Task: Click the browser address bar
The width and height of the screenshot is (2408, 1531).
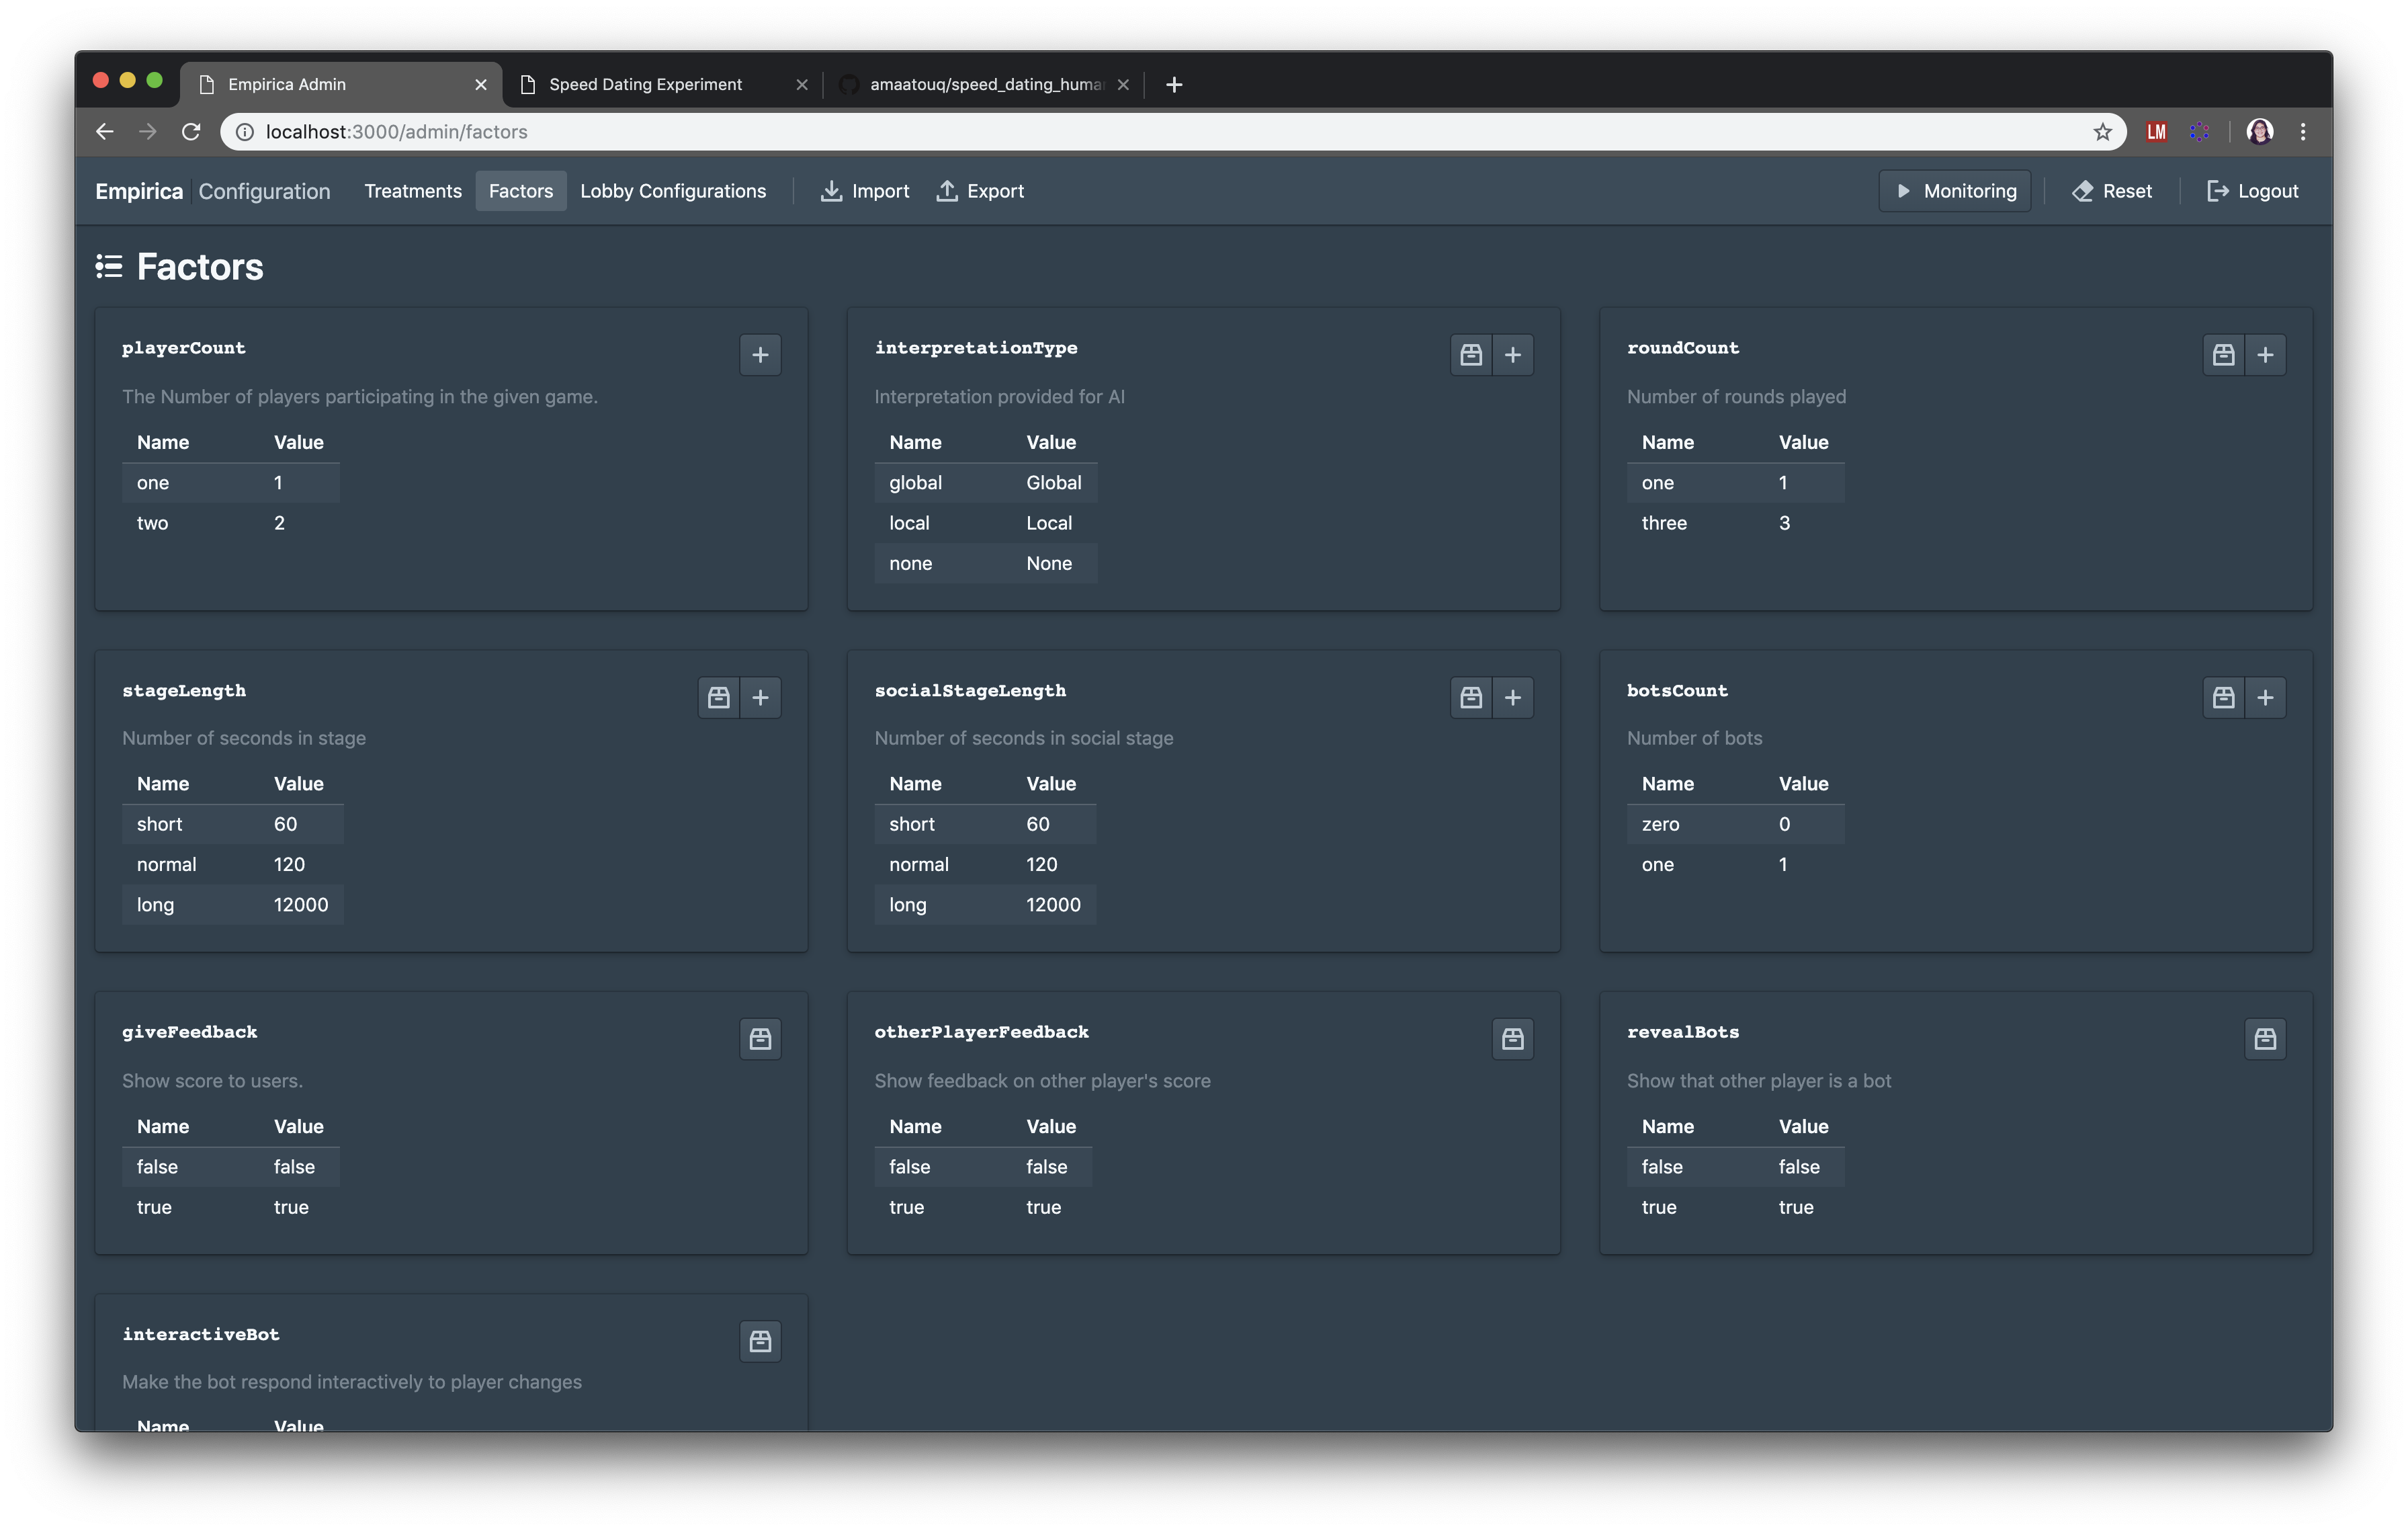Action: (1100, 132)
